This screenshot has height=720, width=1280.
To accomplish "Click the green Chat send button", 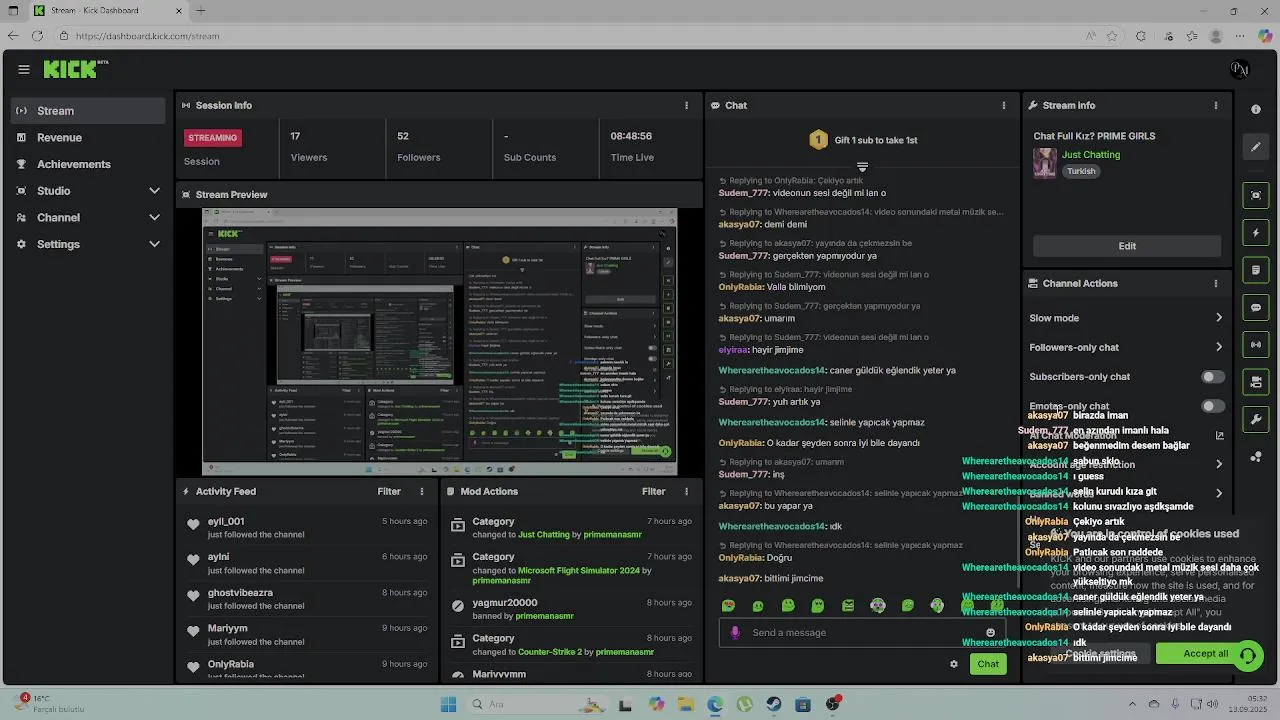I will (988, 664).
